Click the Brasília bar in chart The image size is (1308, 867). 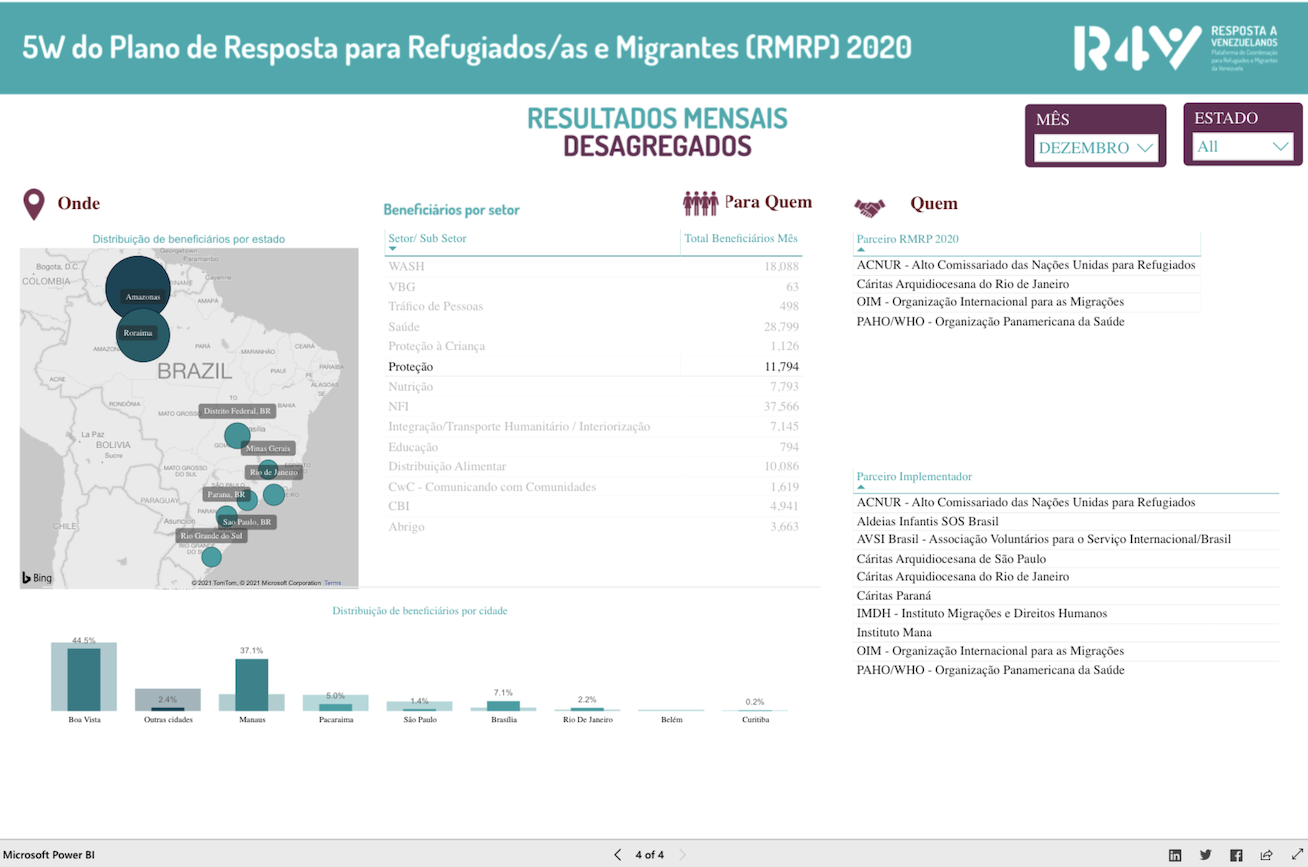click(504, 705)
